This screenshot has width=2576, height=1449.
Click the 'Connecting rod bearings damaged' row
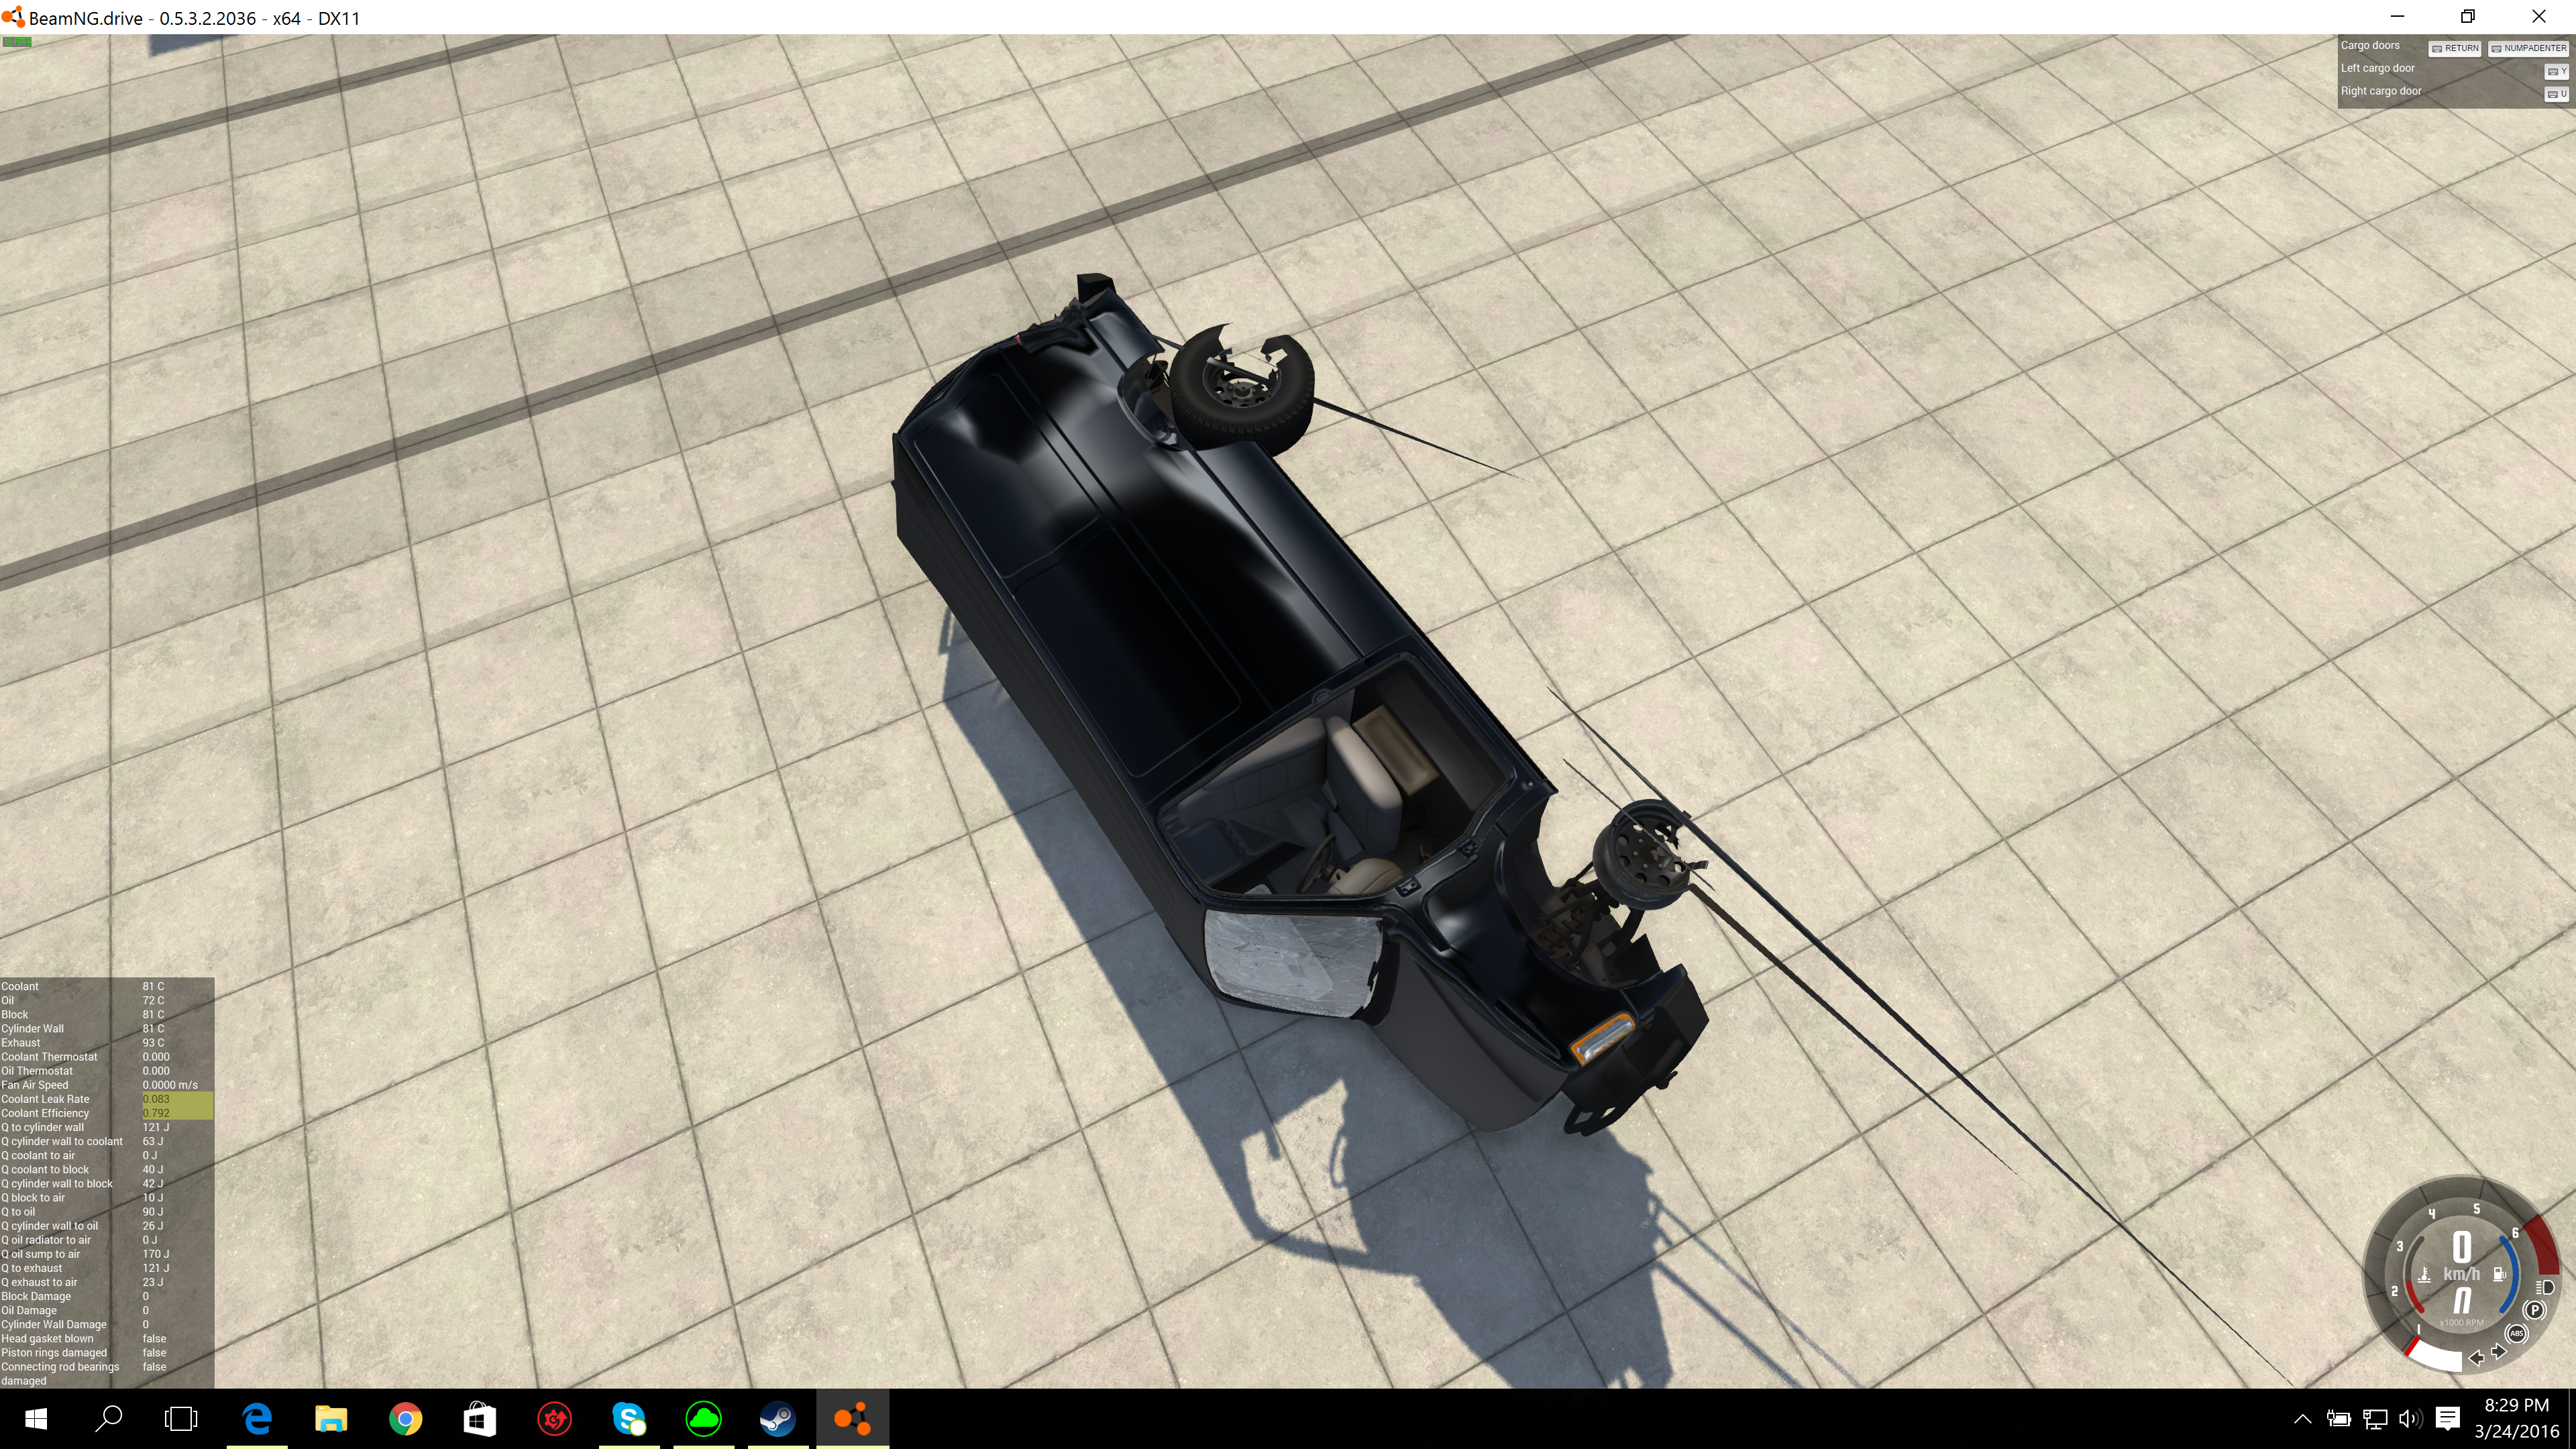pyautogui.click(x=107, y=1373)
